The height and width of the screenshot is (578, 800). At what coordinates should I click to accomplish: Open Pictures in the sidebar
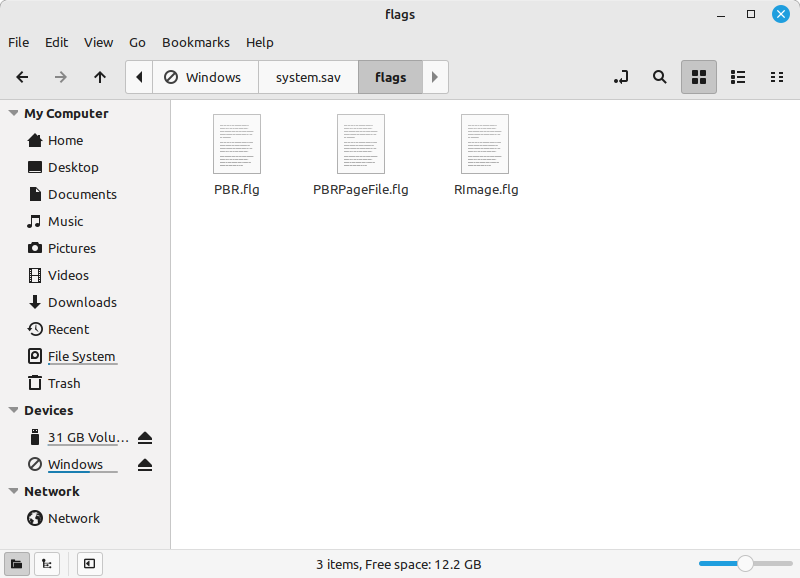coord(85,248)
